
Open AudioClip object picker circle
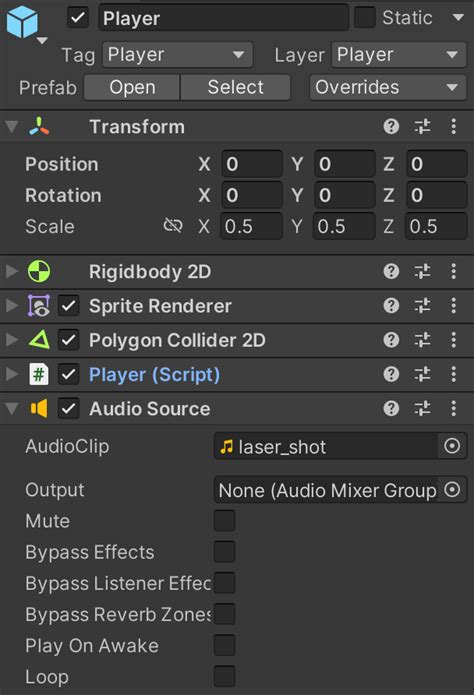[452, 446]
